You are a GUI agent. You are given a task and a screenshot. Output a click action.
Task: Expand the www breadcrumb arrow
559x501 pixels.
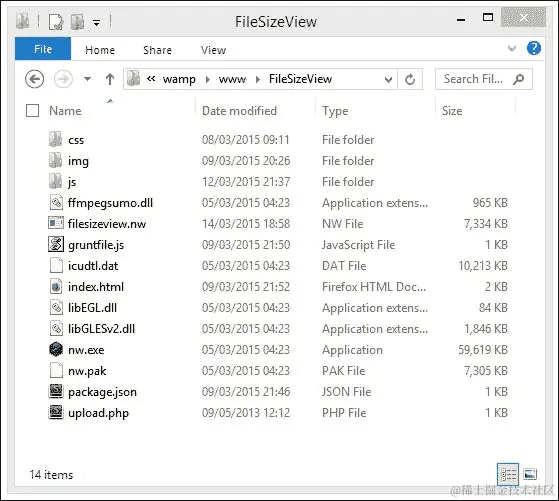click(258, 79)
